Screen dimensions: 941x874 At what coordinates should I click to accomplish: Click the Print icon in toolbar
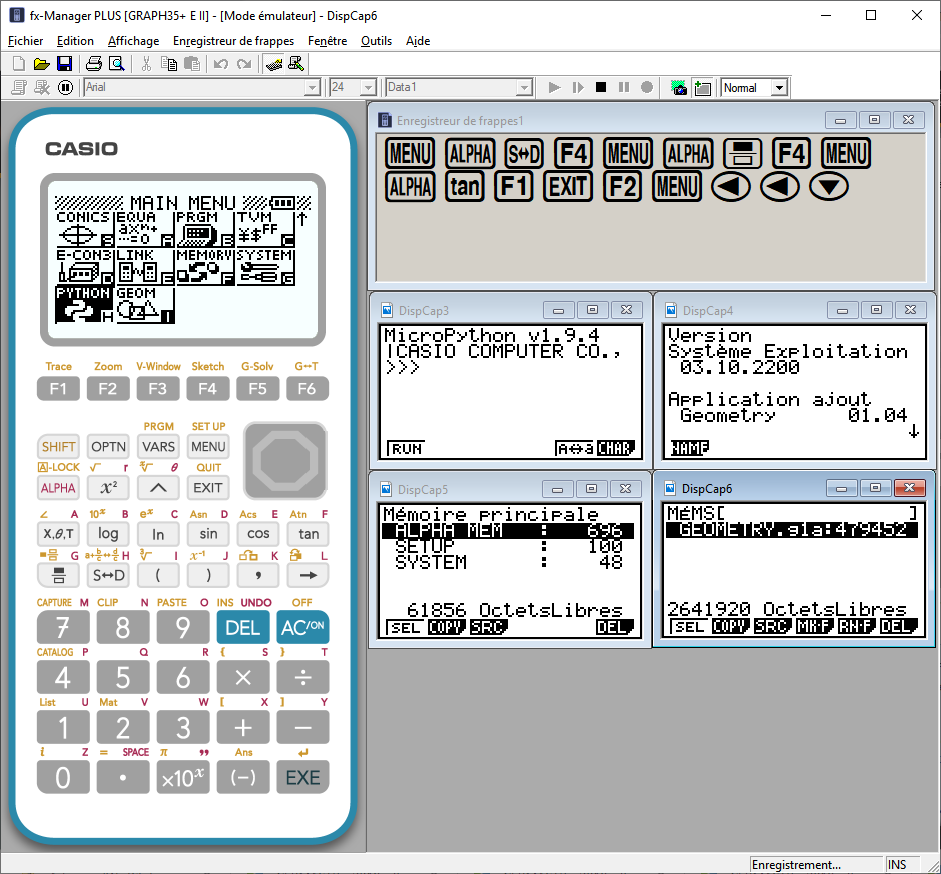tap(94, 64)
